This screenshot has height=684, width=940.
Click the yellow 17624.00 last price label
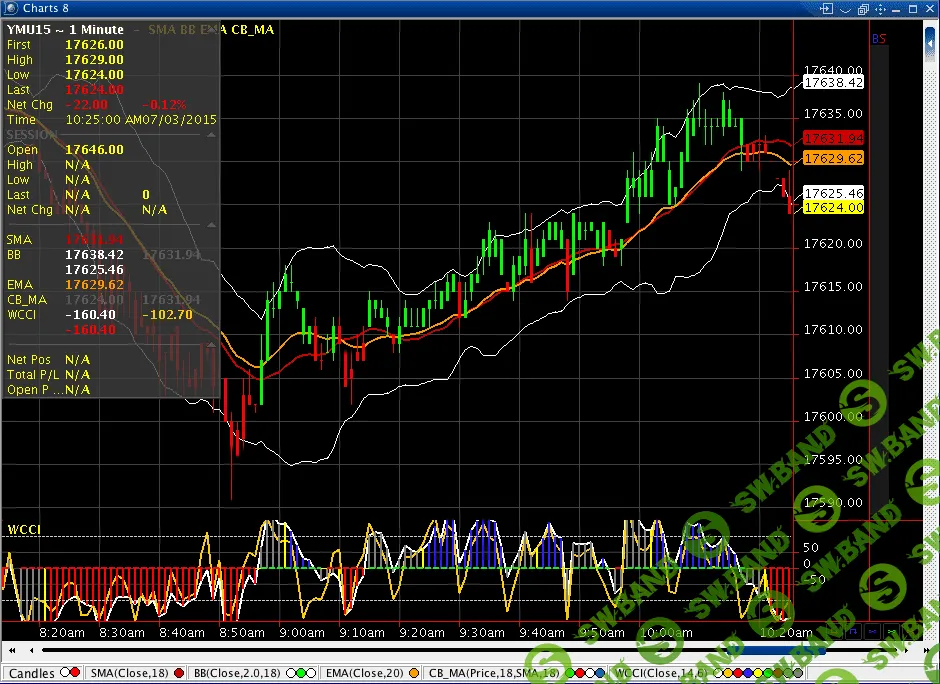tap(833, 207)
